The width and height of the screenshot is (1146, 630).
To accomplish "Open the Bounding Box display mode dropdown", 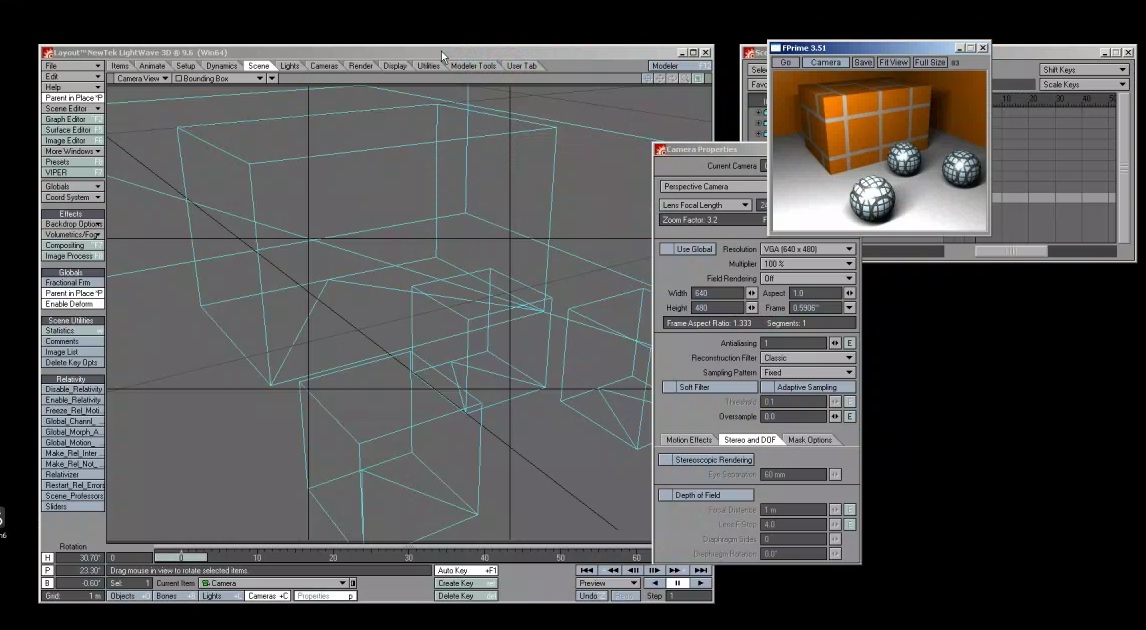I will (219, 78).
